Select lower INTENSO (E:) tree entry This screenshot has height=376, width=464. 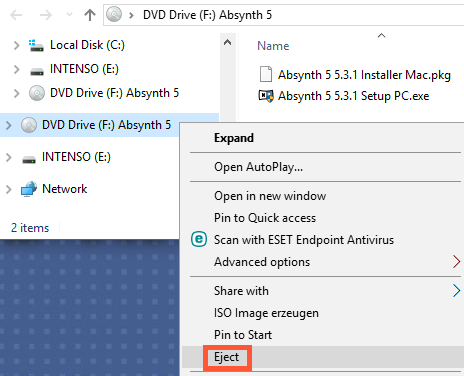pos(76,157)
